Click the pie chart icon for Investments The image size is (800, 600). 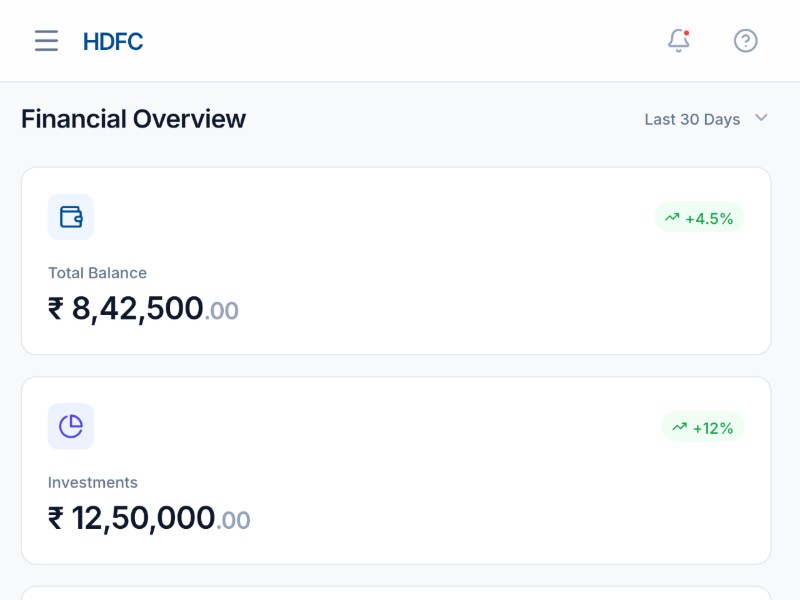click(x=71, y=427)
